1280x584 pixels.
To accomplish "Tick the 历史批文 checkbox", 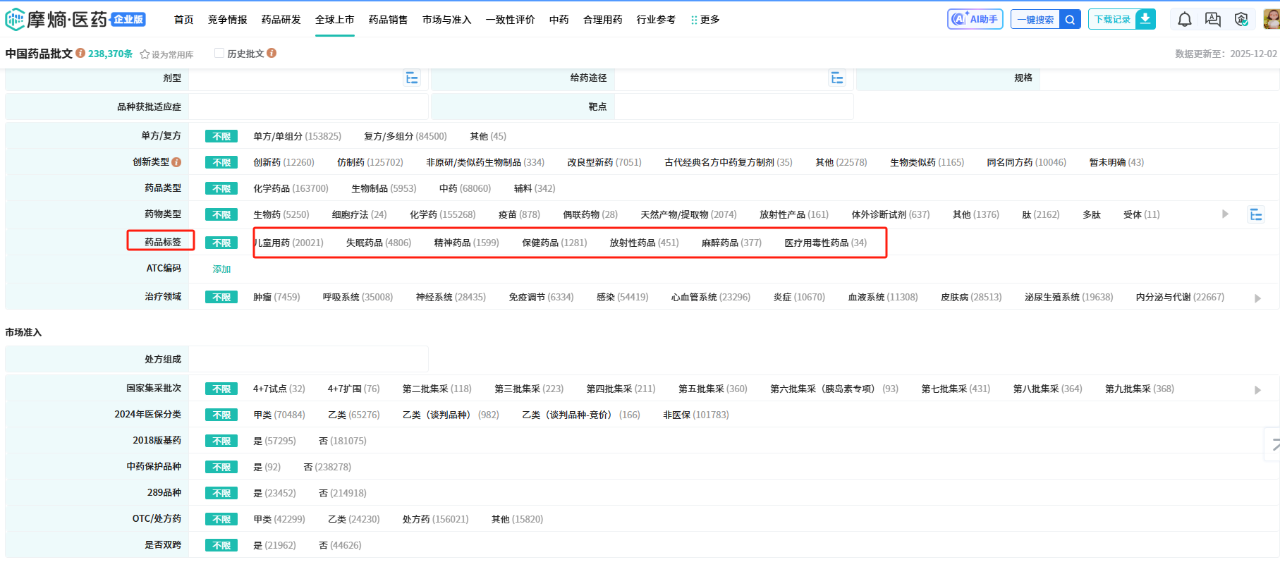I will pyautogui.click(x=219, y=54).
